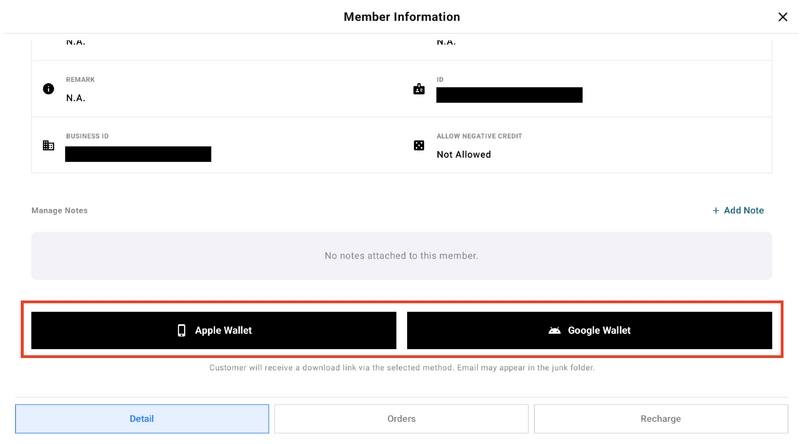The height and width of the screenshot is (444, 800).
Task: Click the 'Member Information' title
Action: pos(402,17)
